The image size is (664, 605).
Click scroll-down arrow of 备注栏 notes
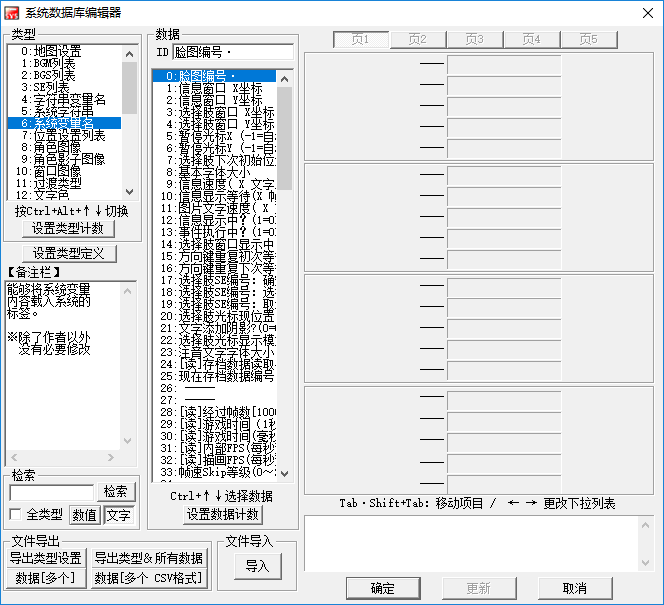click(x=127, y=441)
